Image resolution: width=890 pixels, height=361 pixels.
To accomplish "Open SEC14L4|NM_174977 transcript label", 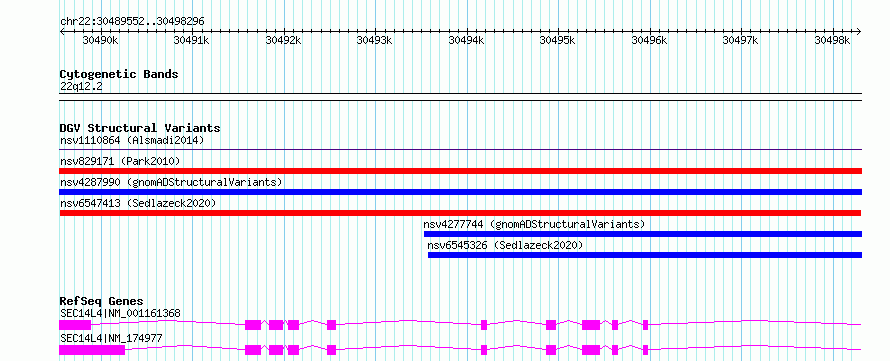I will [111, 338].
